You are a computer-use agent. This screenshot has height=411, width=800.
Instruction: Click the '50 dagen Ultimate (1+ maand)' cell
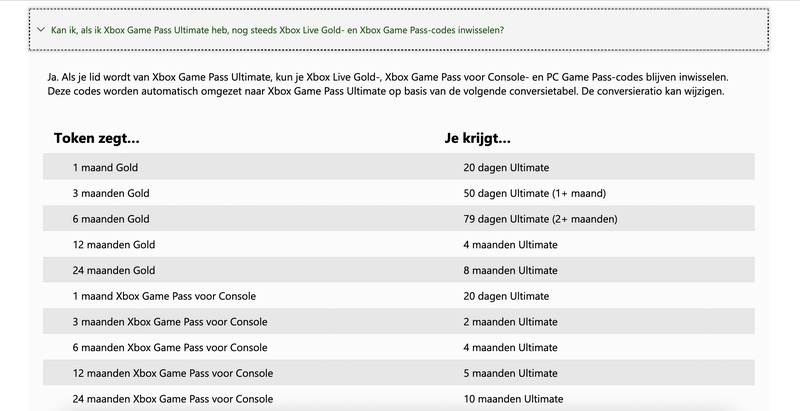[x=535, y=193]
